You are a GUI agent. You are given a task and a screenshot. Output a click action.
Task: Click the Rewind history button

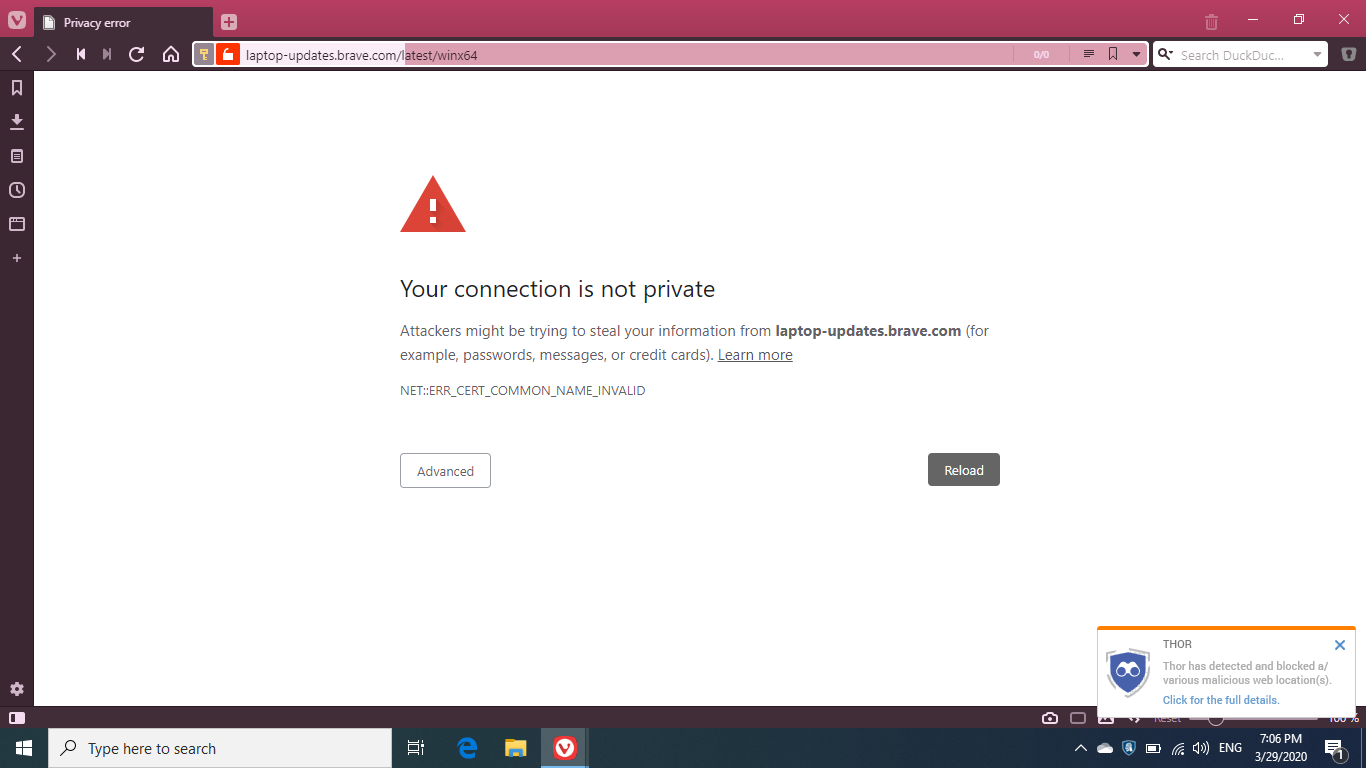[x=81, y=54]
